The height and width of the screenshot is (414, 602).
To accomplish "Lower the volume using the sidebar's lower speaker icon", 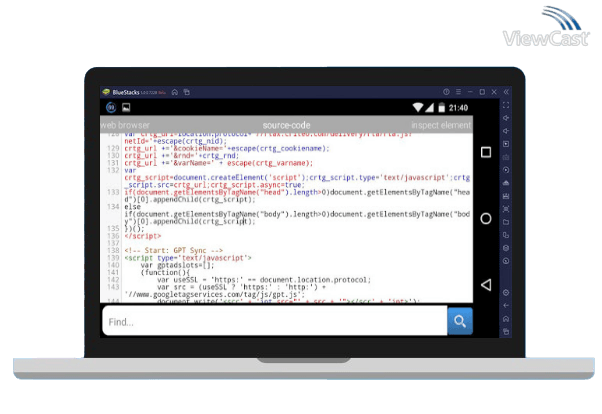I will click(x=506, y=131).
